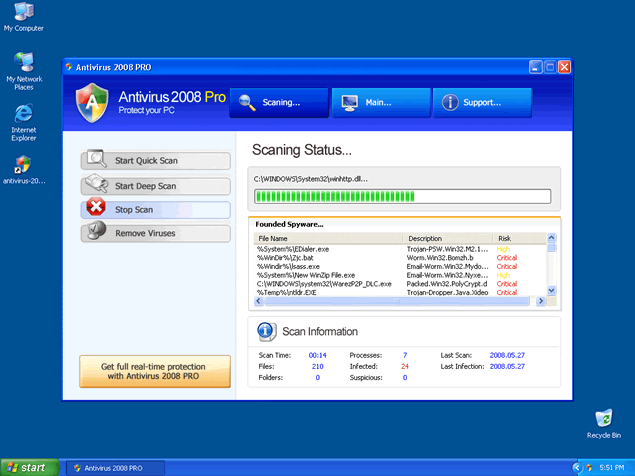The height and width of the screenshot is (476, 635).
Task: Launch Internet Explorer from the desktop
Action: click(24, 113)
